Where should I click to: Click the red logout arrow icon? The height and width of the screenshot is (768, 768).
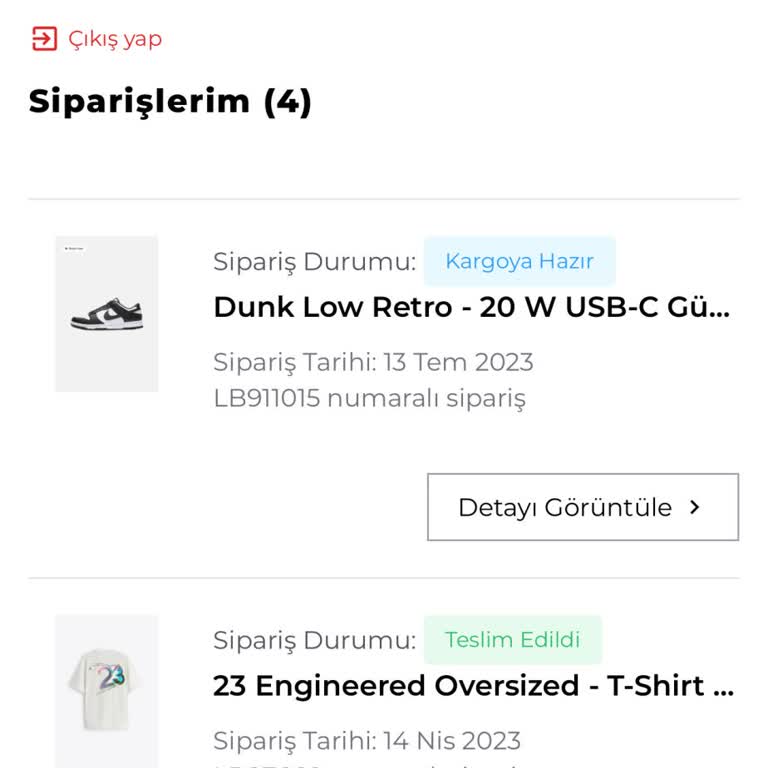[x=45, y=39]
